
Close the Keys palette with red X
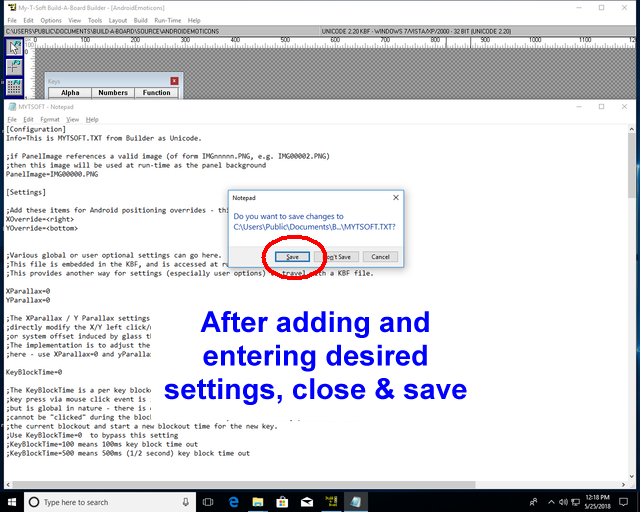(174, 81)
